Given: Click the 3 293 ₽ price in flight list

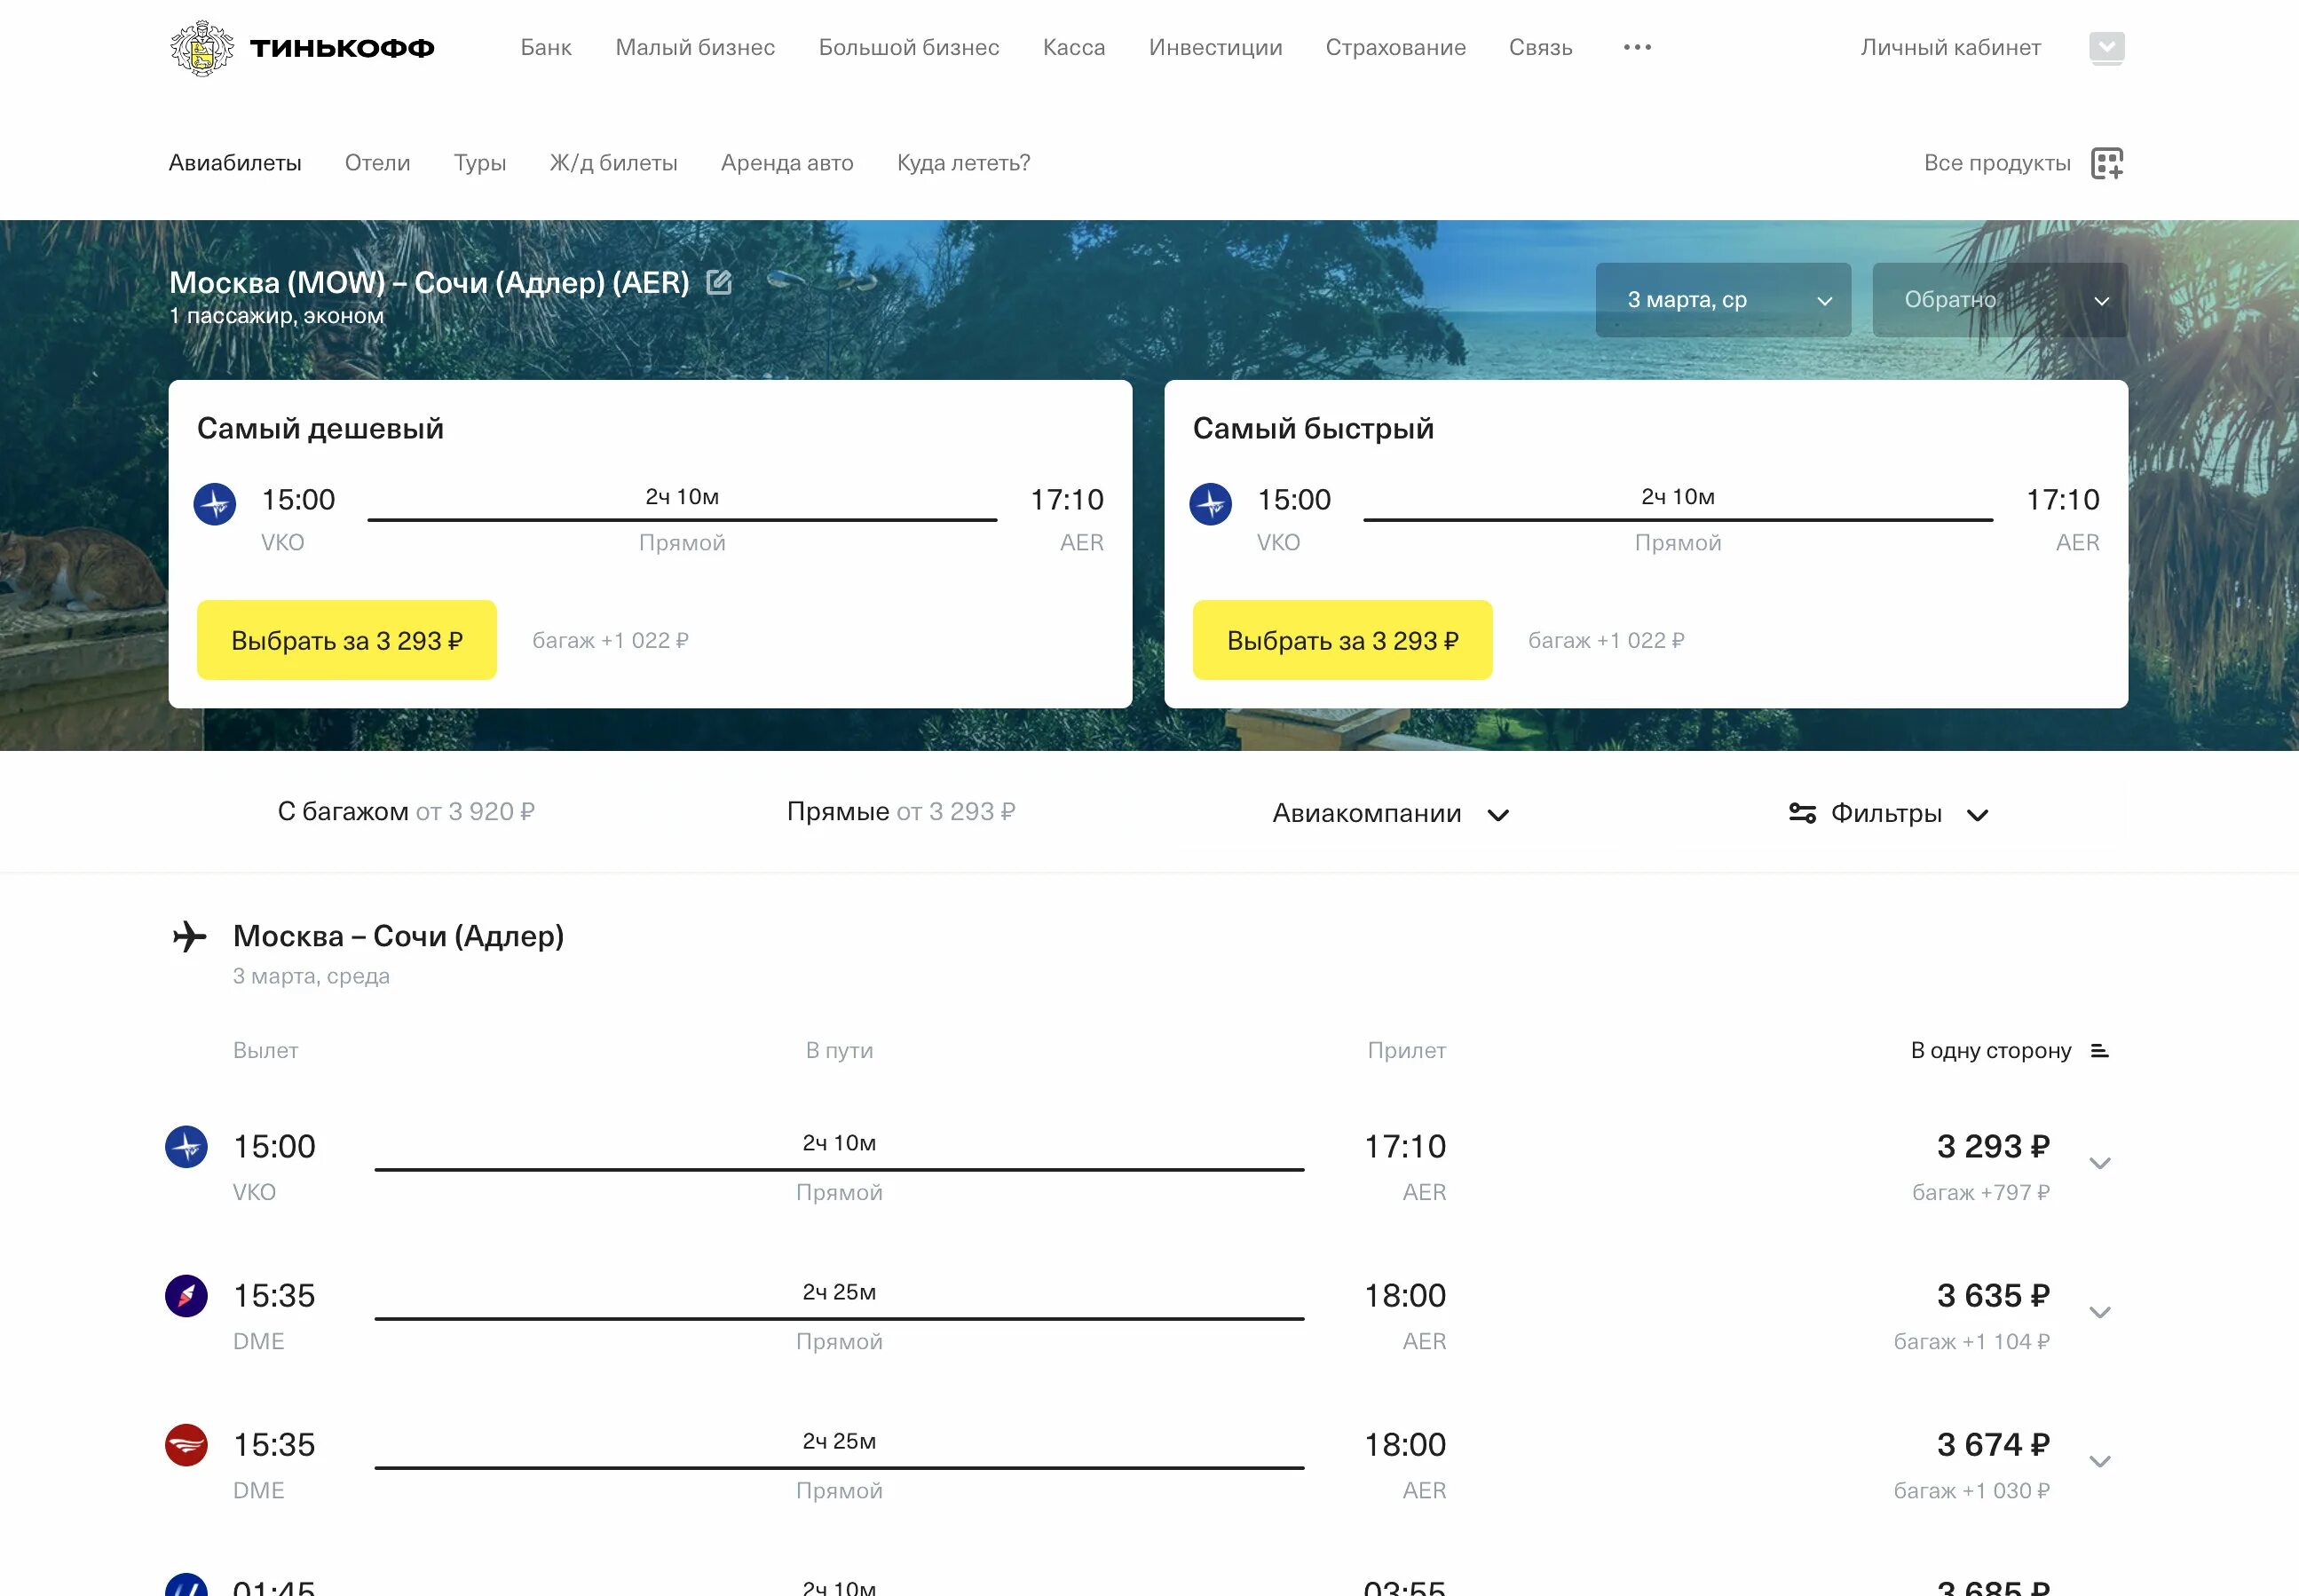Looking at the screenshot, I should (1993, 1147).
